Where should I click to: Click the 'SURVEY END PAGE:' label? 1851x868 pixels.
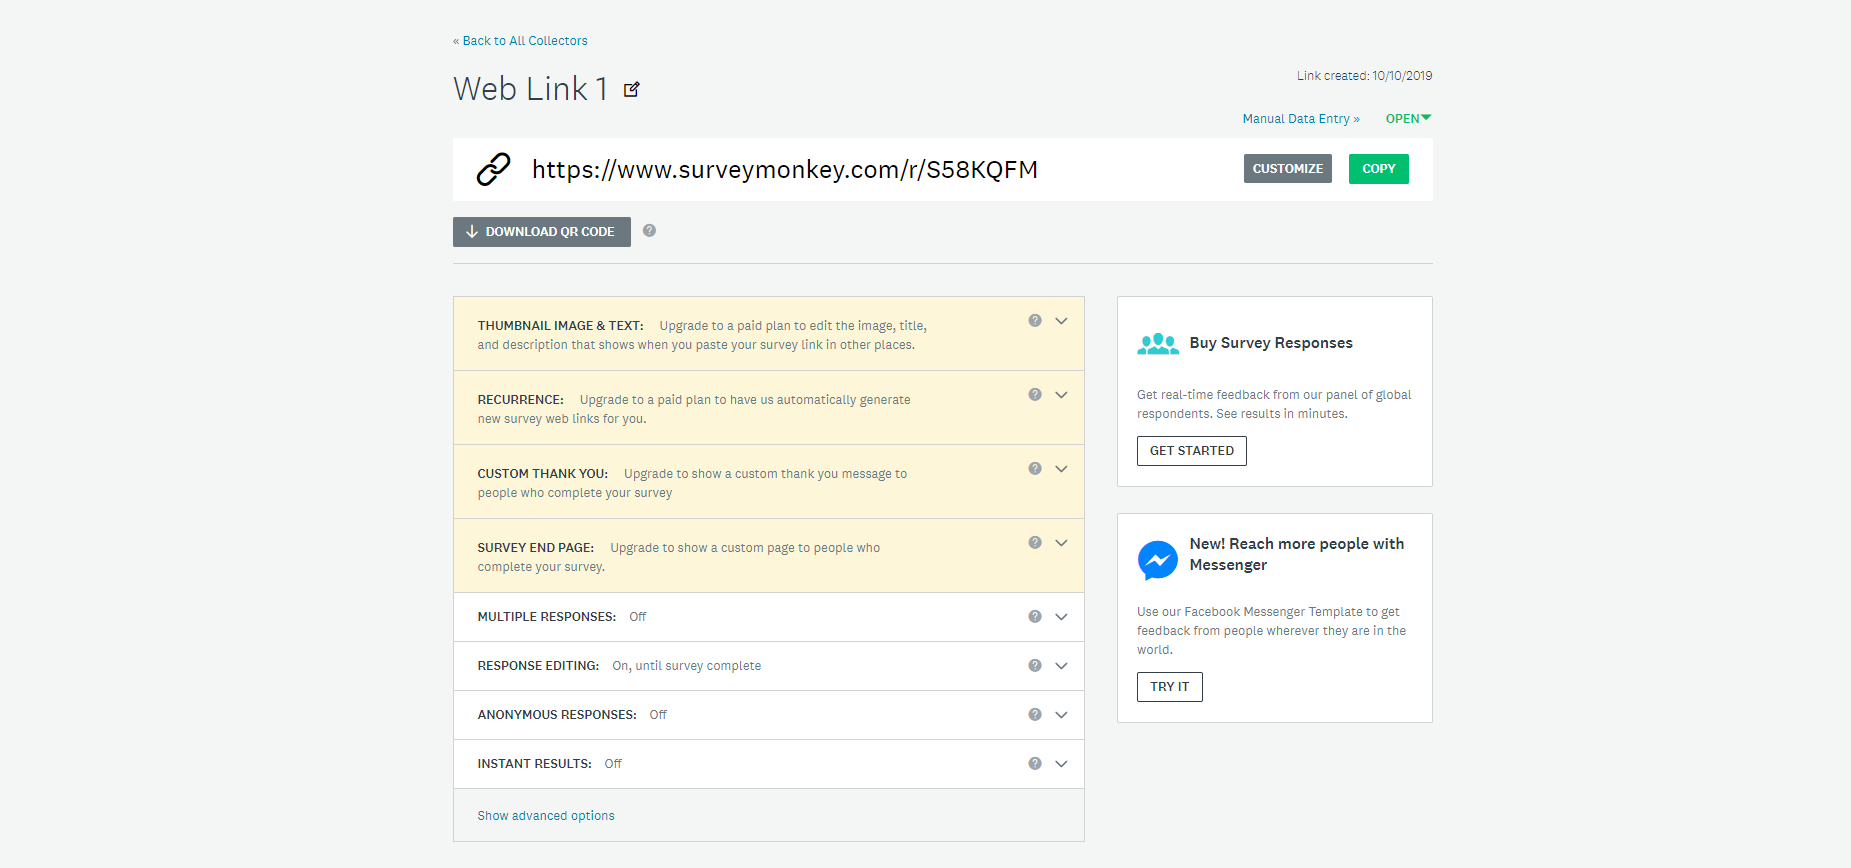click(x=536, y=548)
